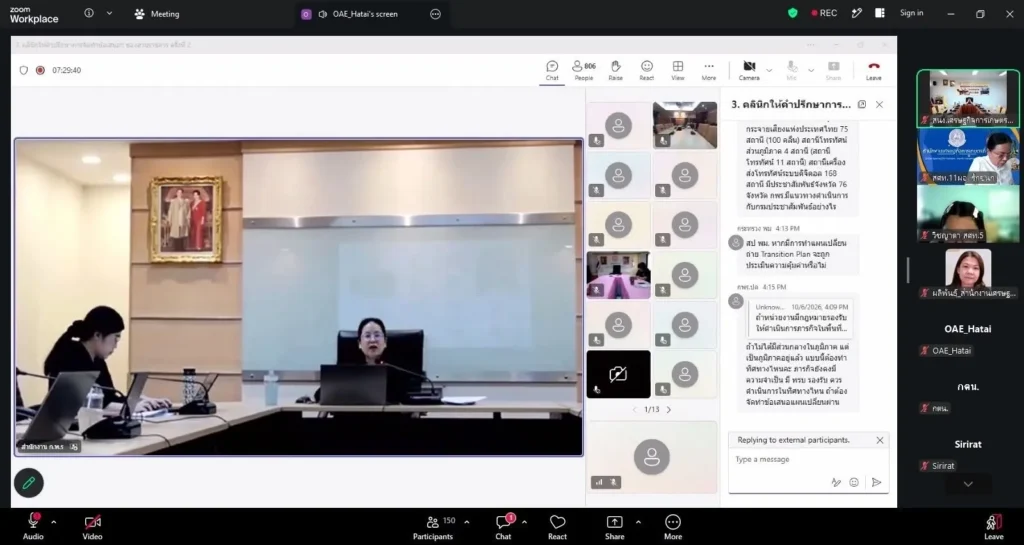Click the Zoom Share screen button
The height and width of the screenshot is (545, 1024).
click(615, 527)
